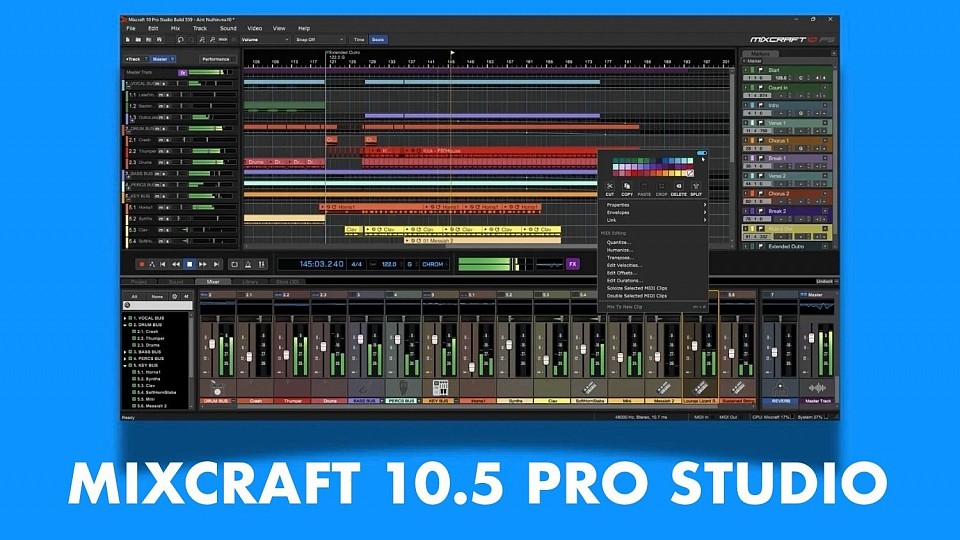Image resolution: width=960 pixels, height=540 pixels.
Task: Mute the 2.1 Crash track
Action: pos(161,140)
